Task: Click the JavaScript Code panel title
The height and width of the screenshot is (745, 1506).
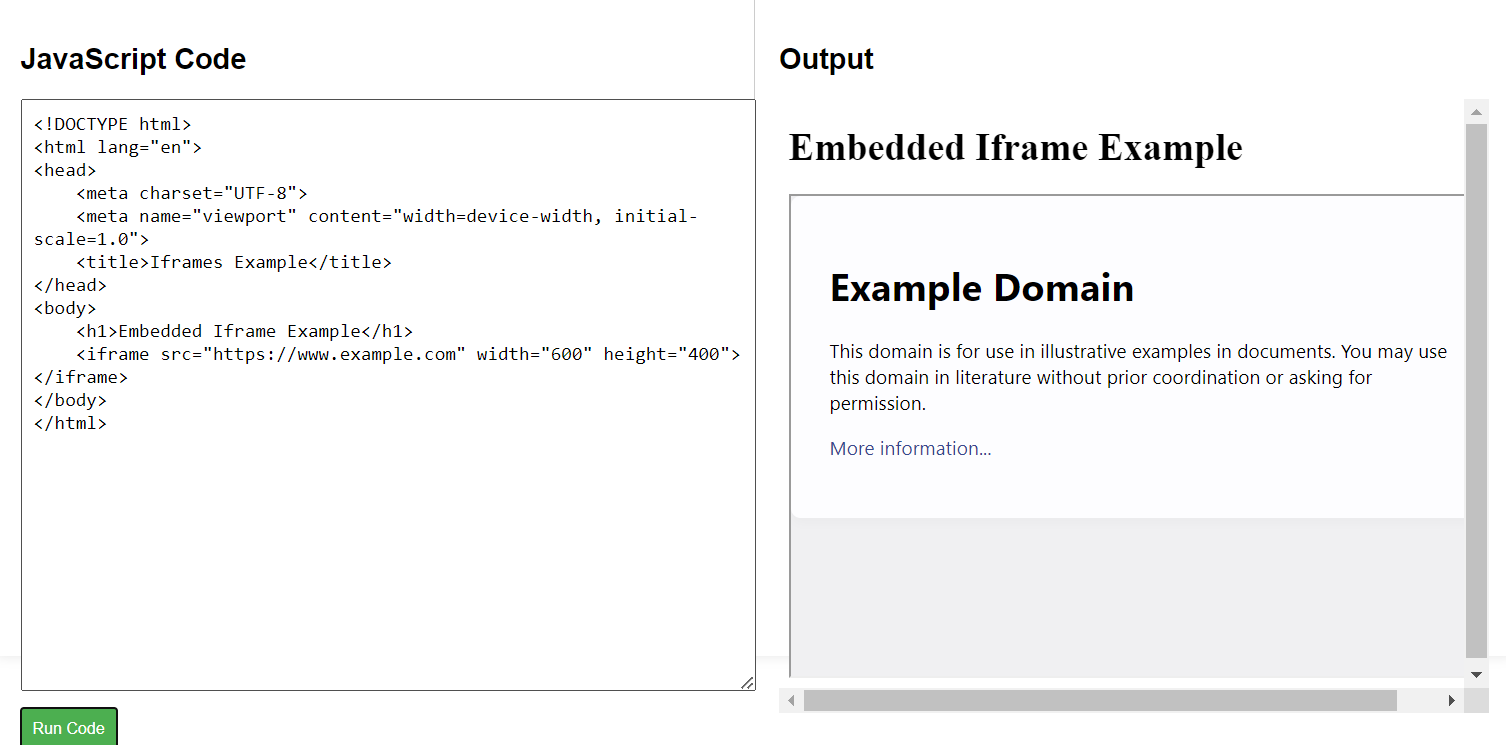Action: (x=133, y=58)
